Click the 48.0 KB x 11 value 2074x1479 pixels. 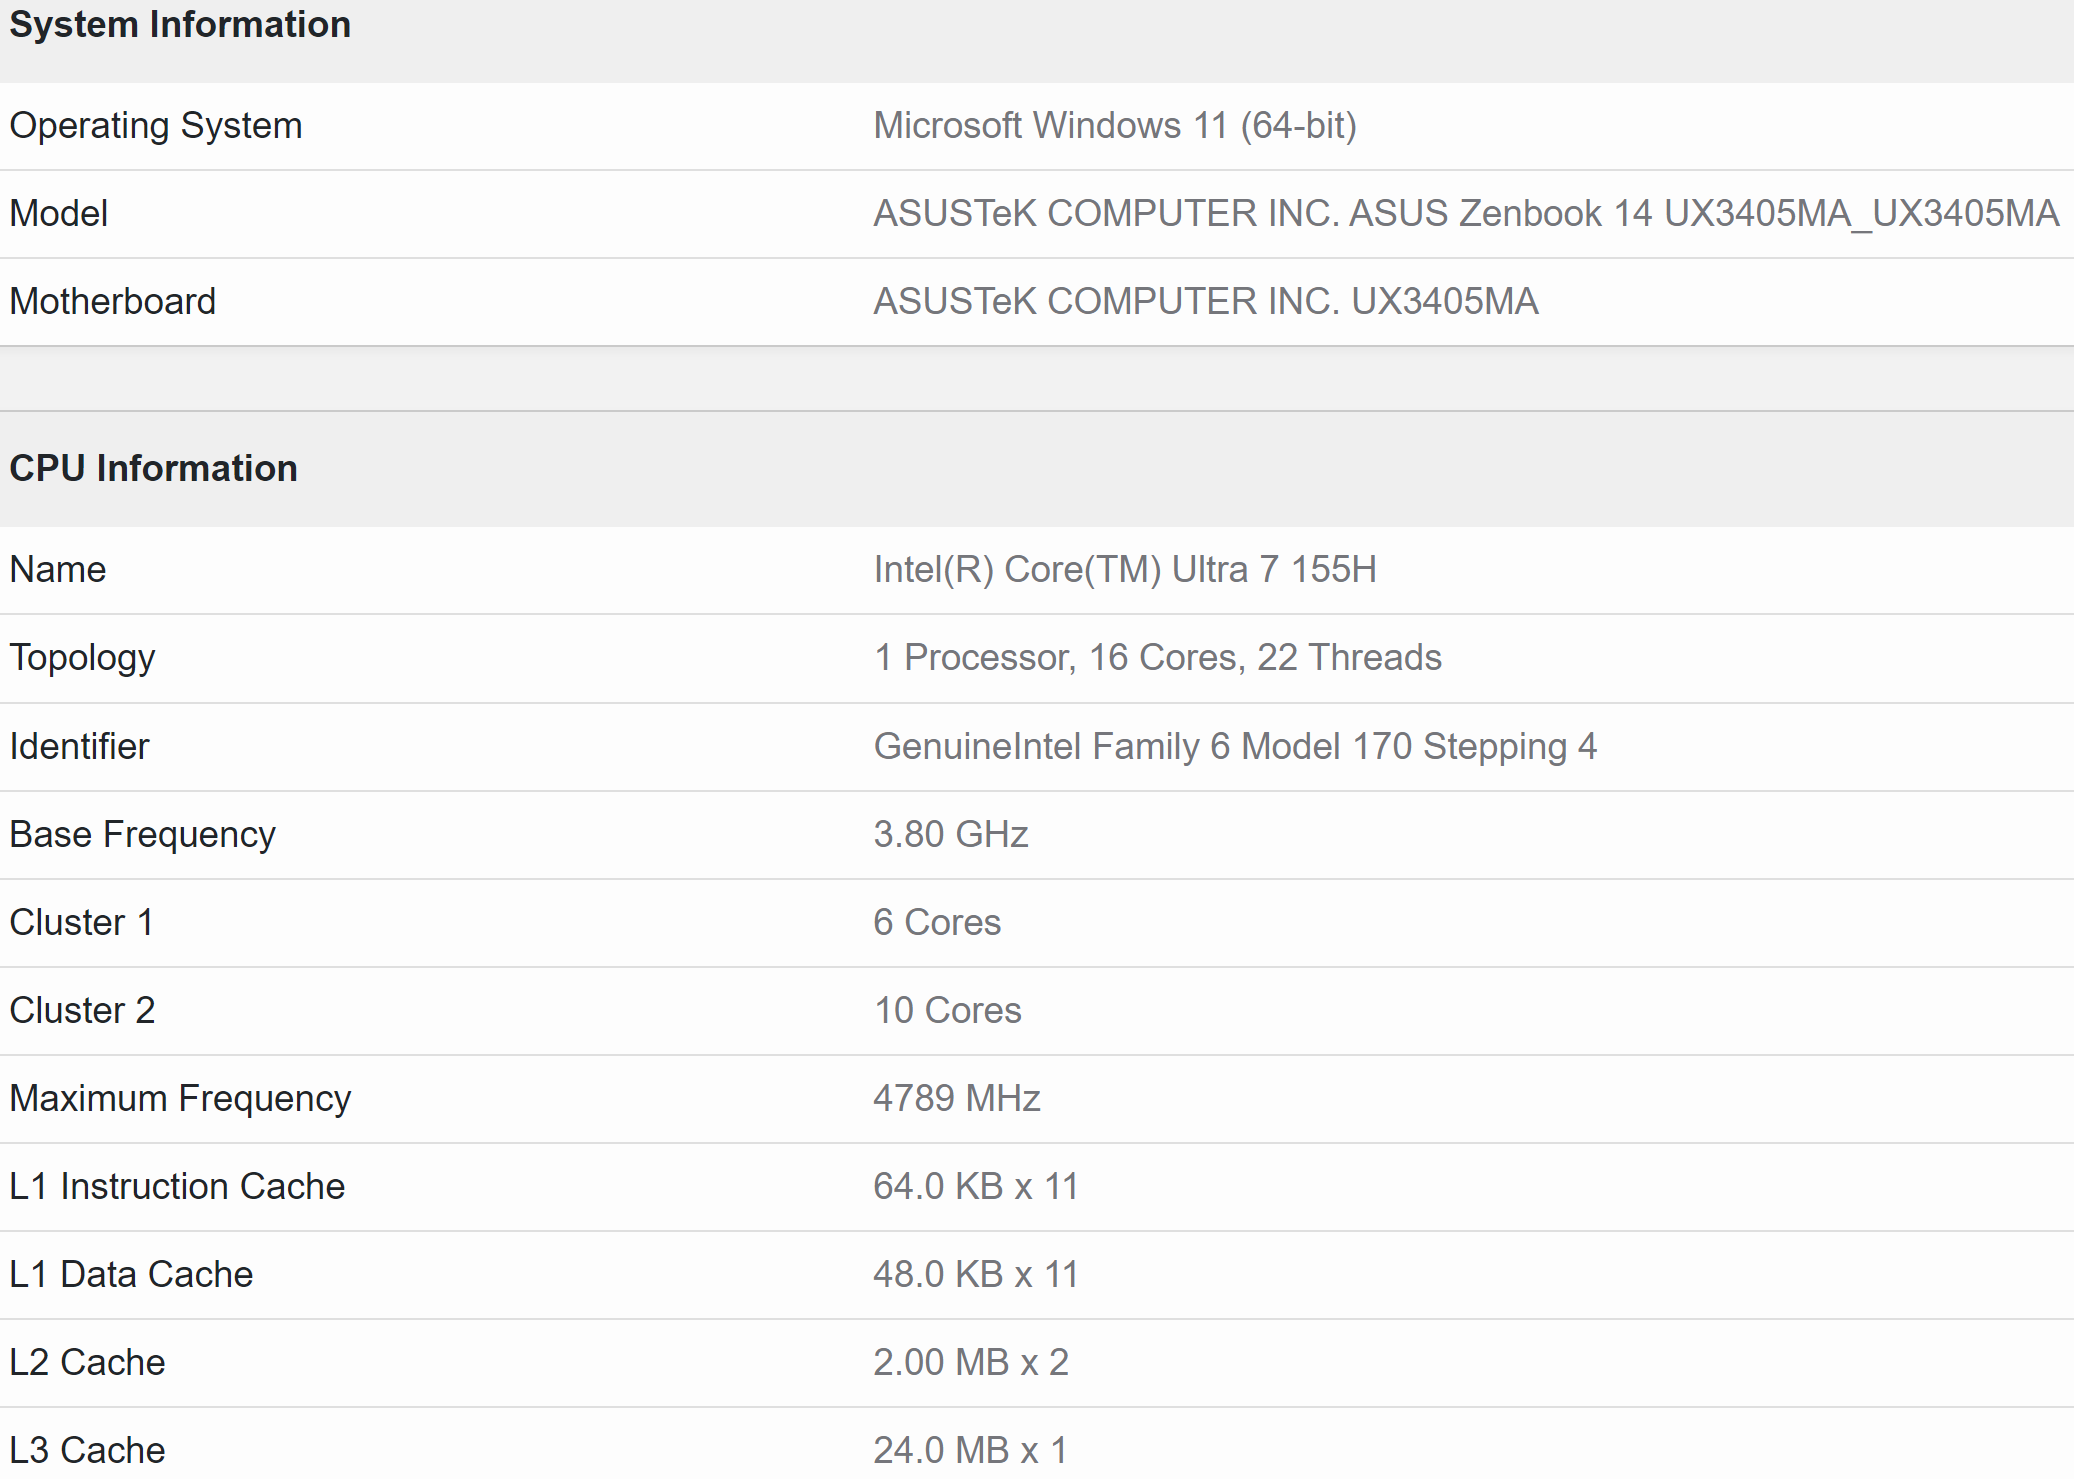point(975,1275)
